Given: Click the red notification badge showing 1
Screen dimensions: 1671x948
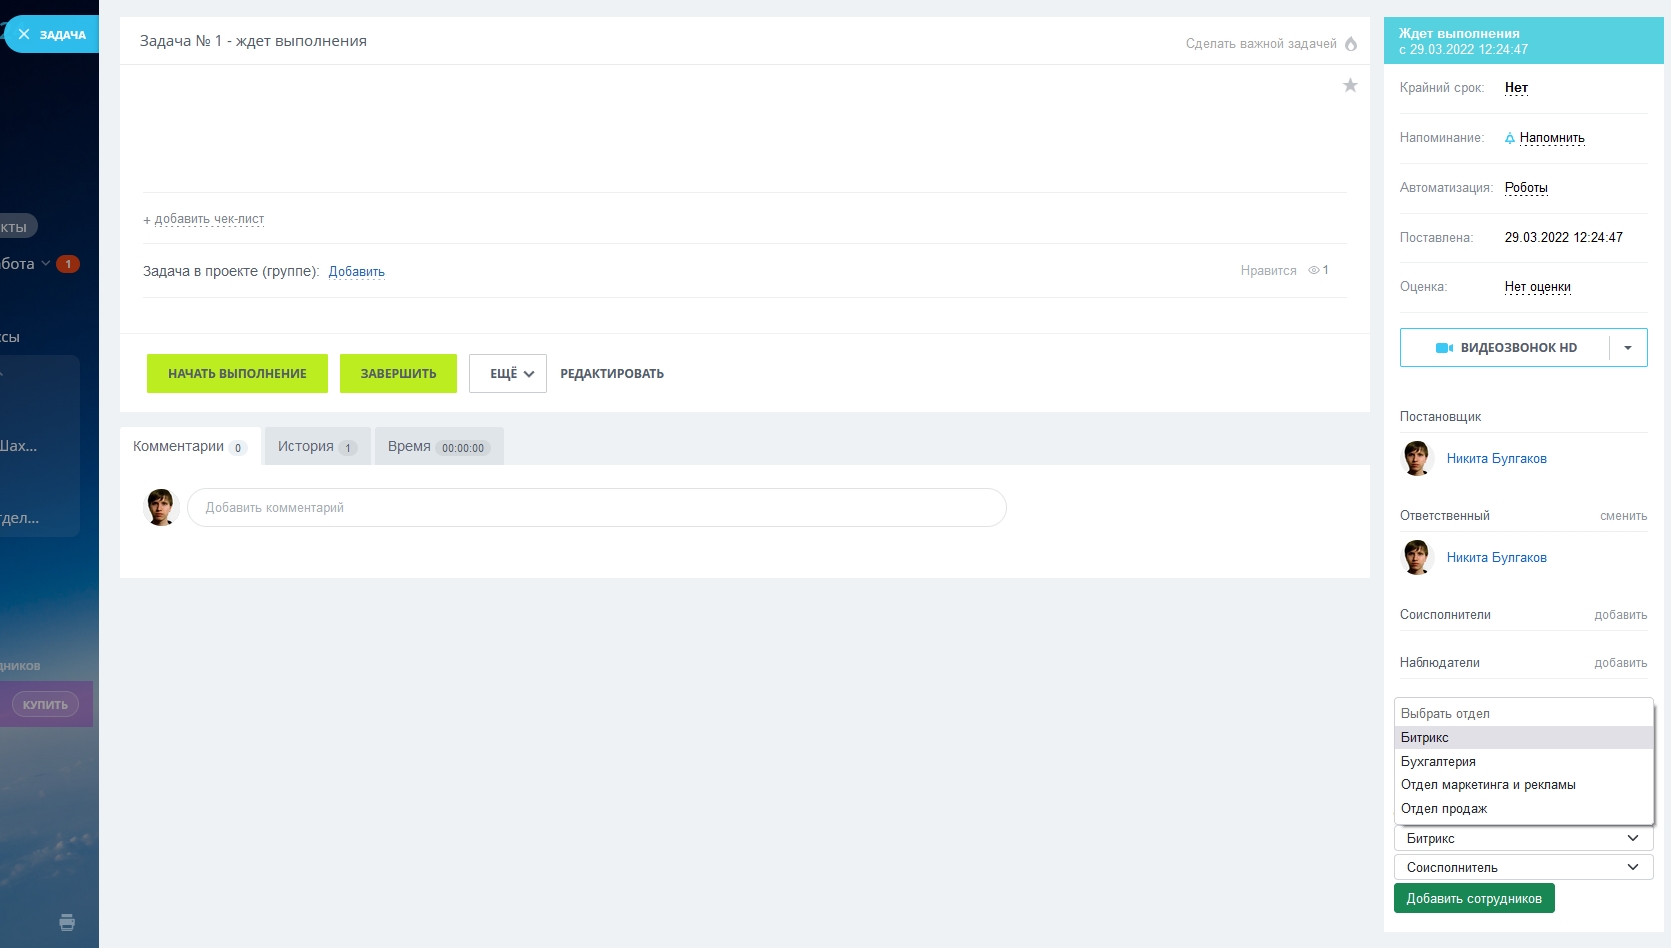Looking at the screenshot, I should [68, 264].
